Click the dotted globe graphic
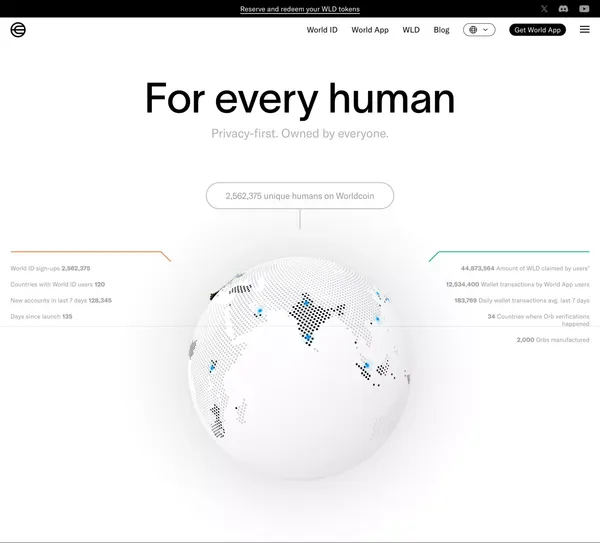Image resolution: width=600 pixels, height=543 pixels. (x=299, y=368)
